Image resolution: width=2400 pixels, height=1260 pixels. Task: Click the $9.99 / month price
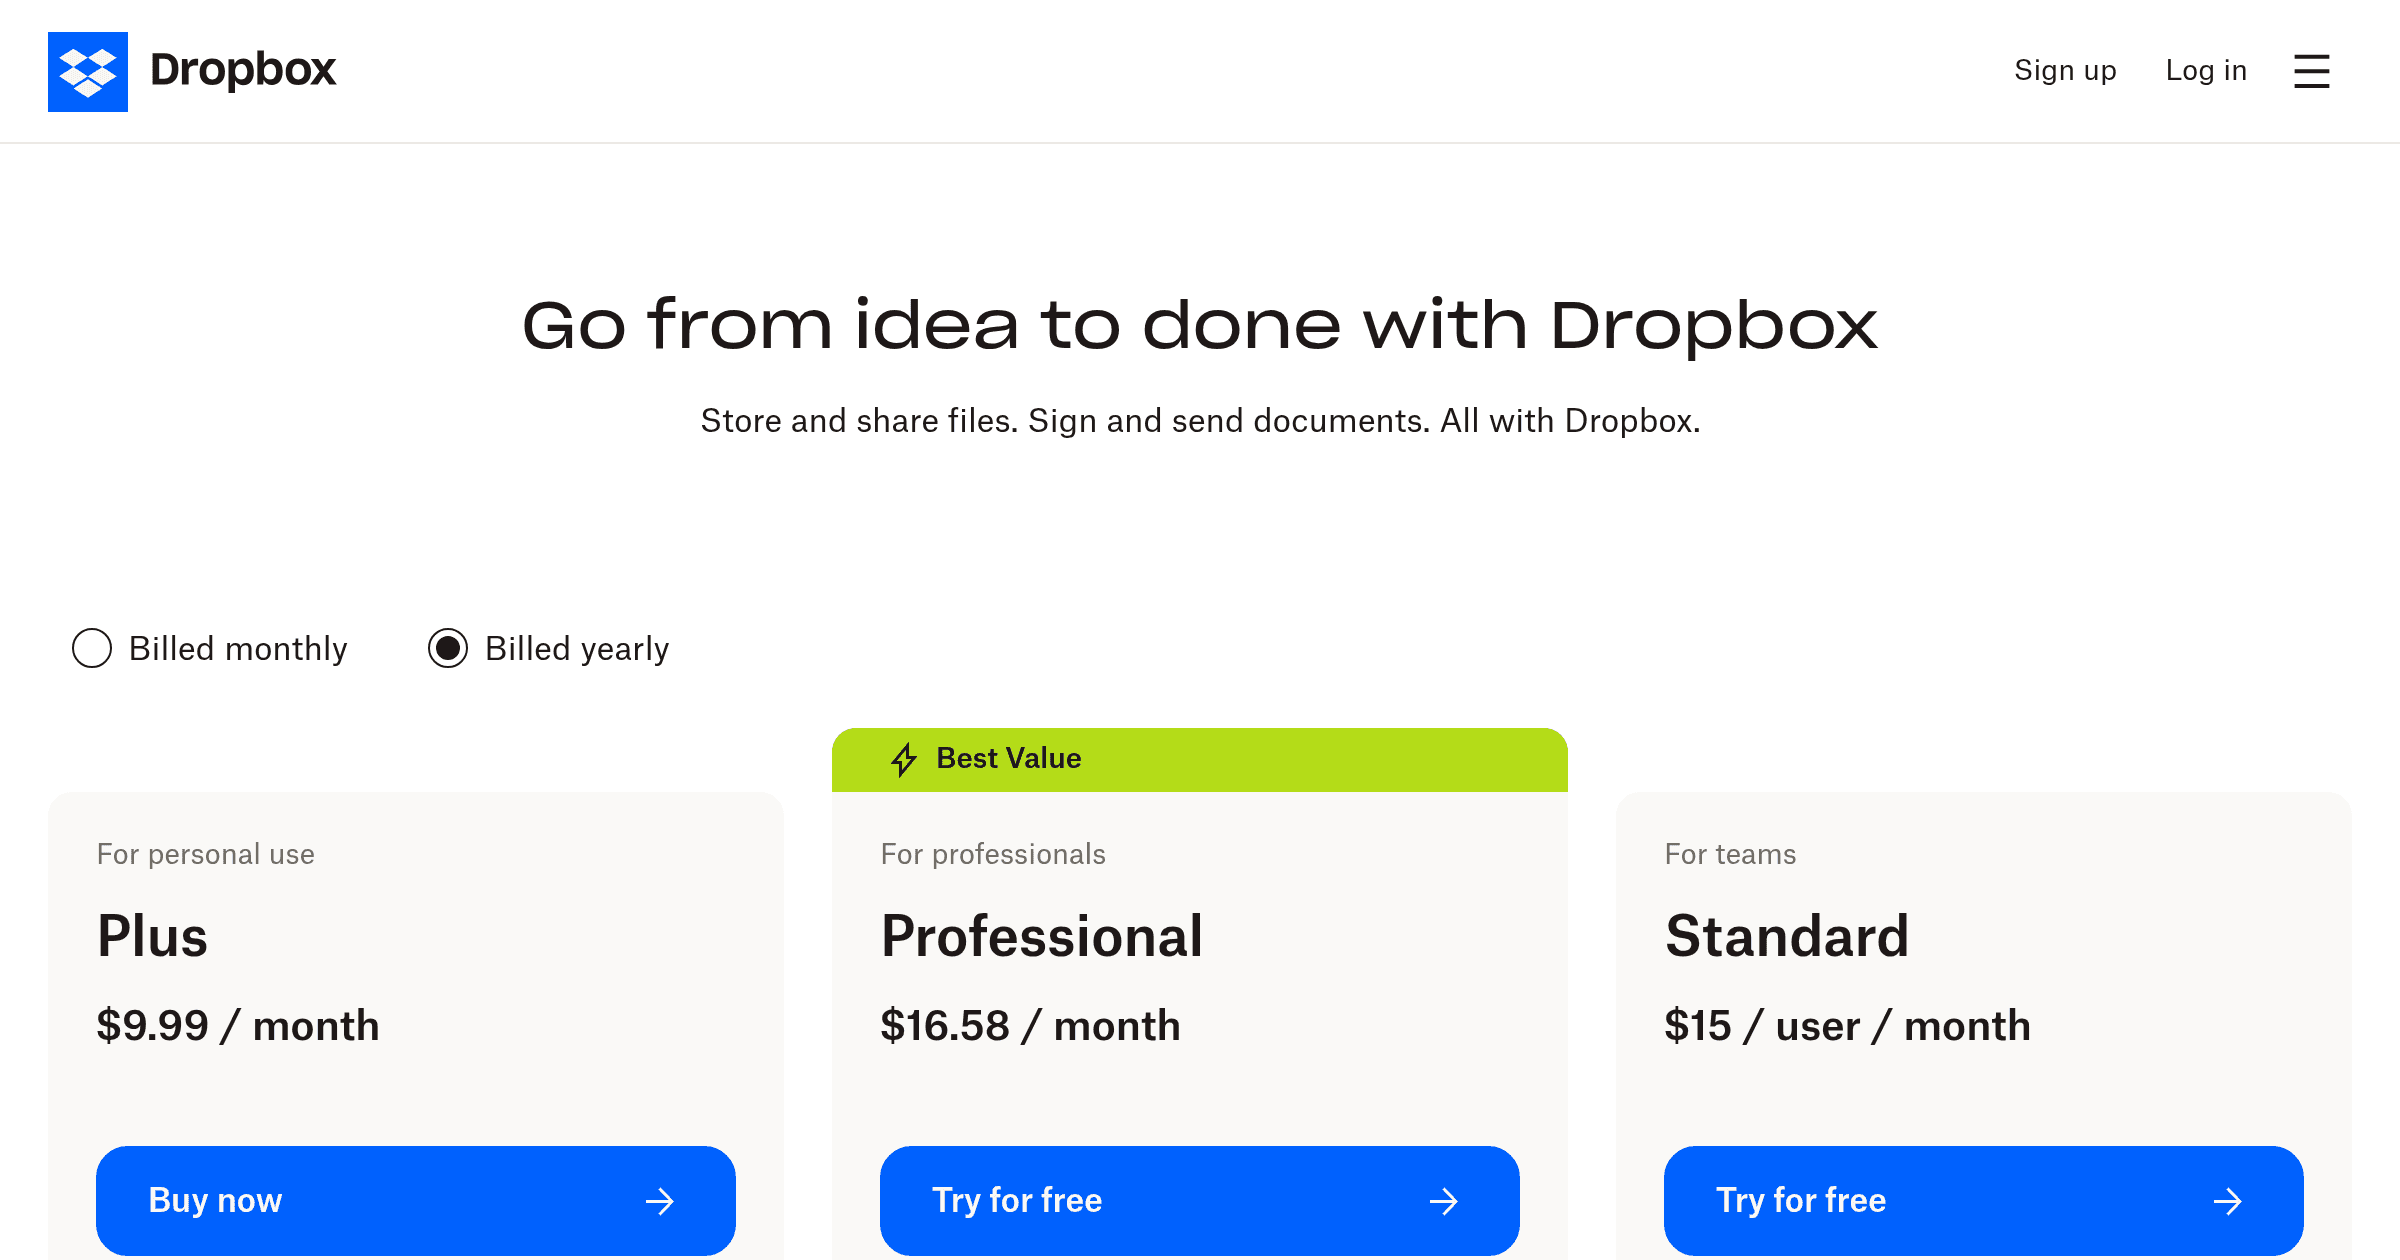pyautogui.click(x=238, y=1026)
